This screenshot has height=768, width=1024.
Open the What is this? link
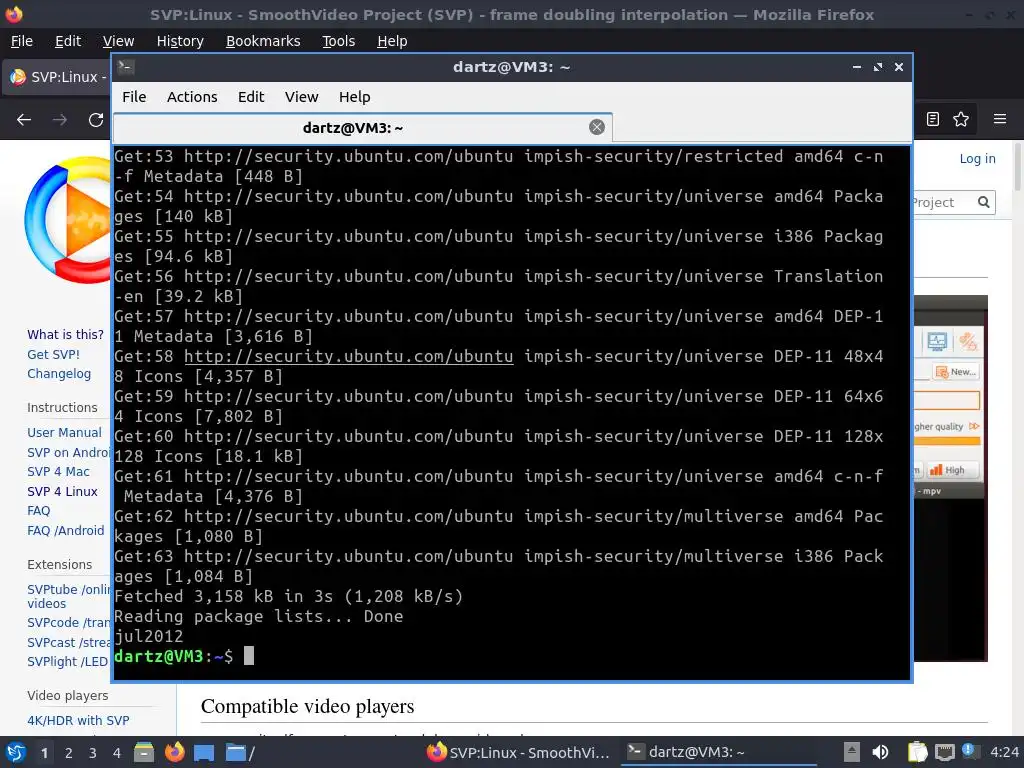(x=65, y=334)
